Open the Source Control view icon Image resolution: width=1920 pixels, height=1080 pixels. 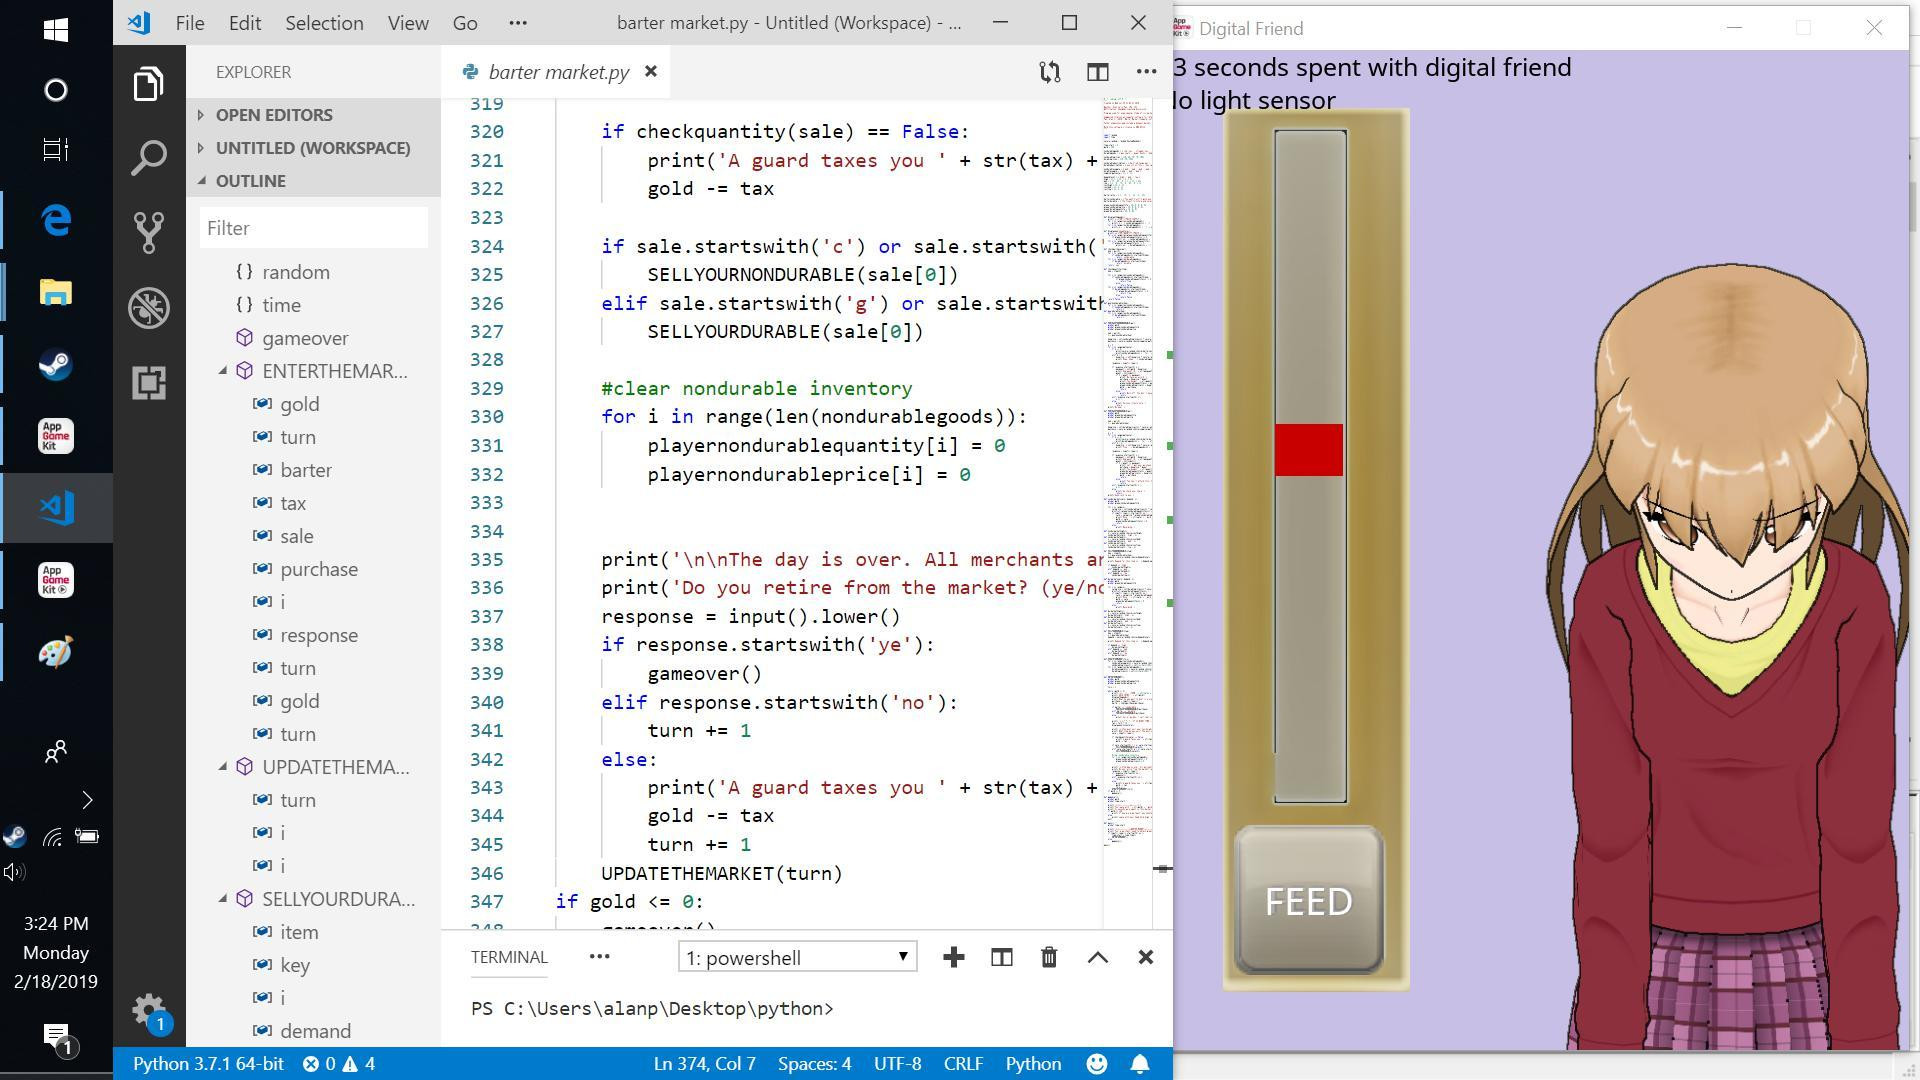click(x=148, y=233)
